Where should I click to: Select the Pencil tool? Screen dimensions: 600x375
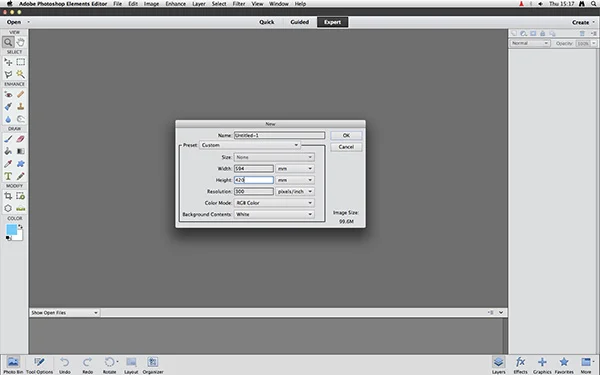pyautogui.click(x=21, y=176)
